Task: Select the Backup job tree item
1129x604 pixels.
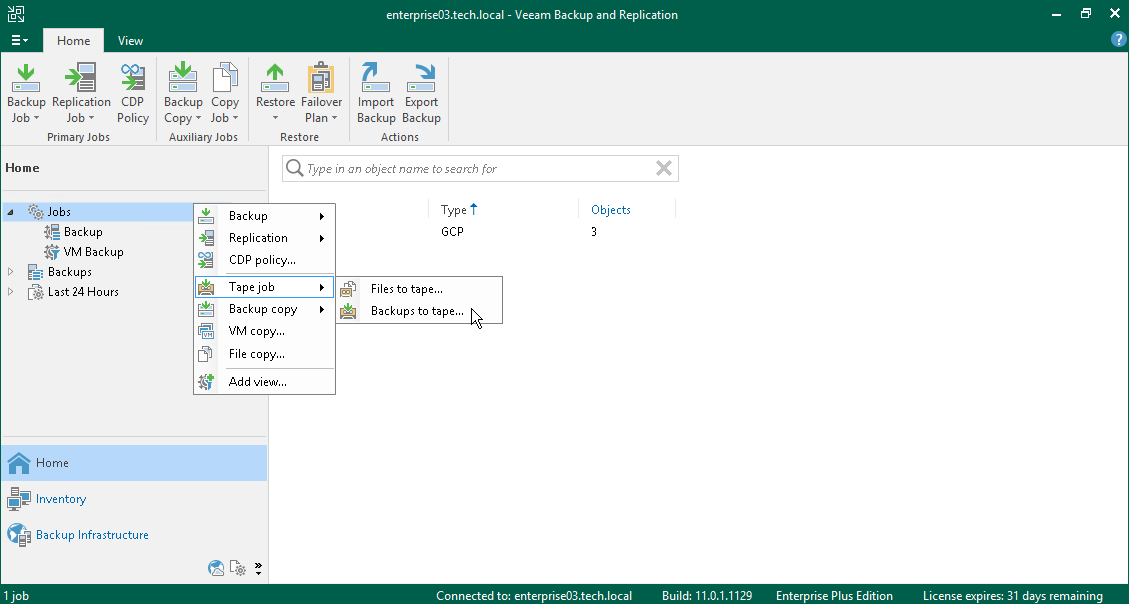Action: pyautogui.click(x=83, y=232)
